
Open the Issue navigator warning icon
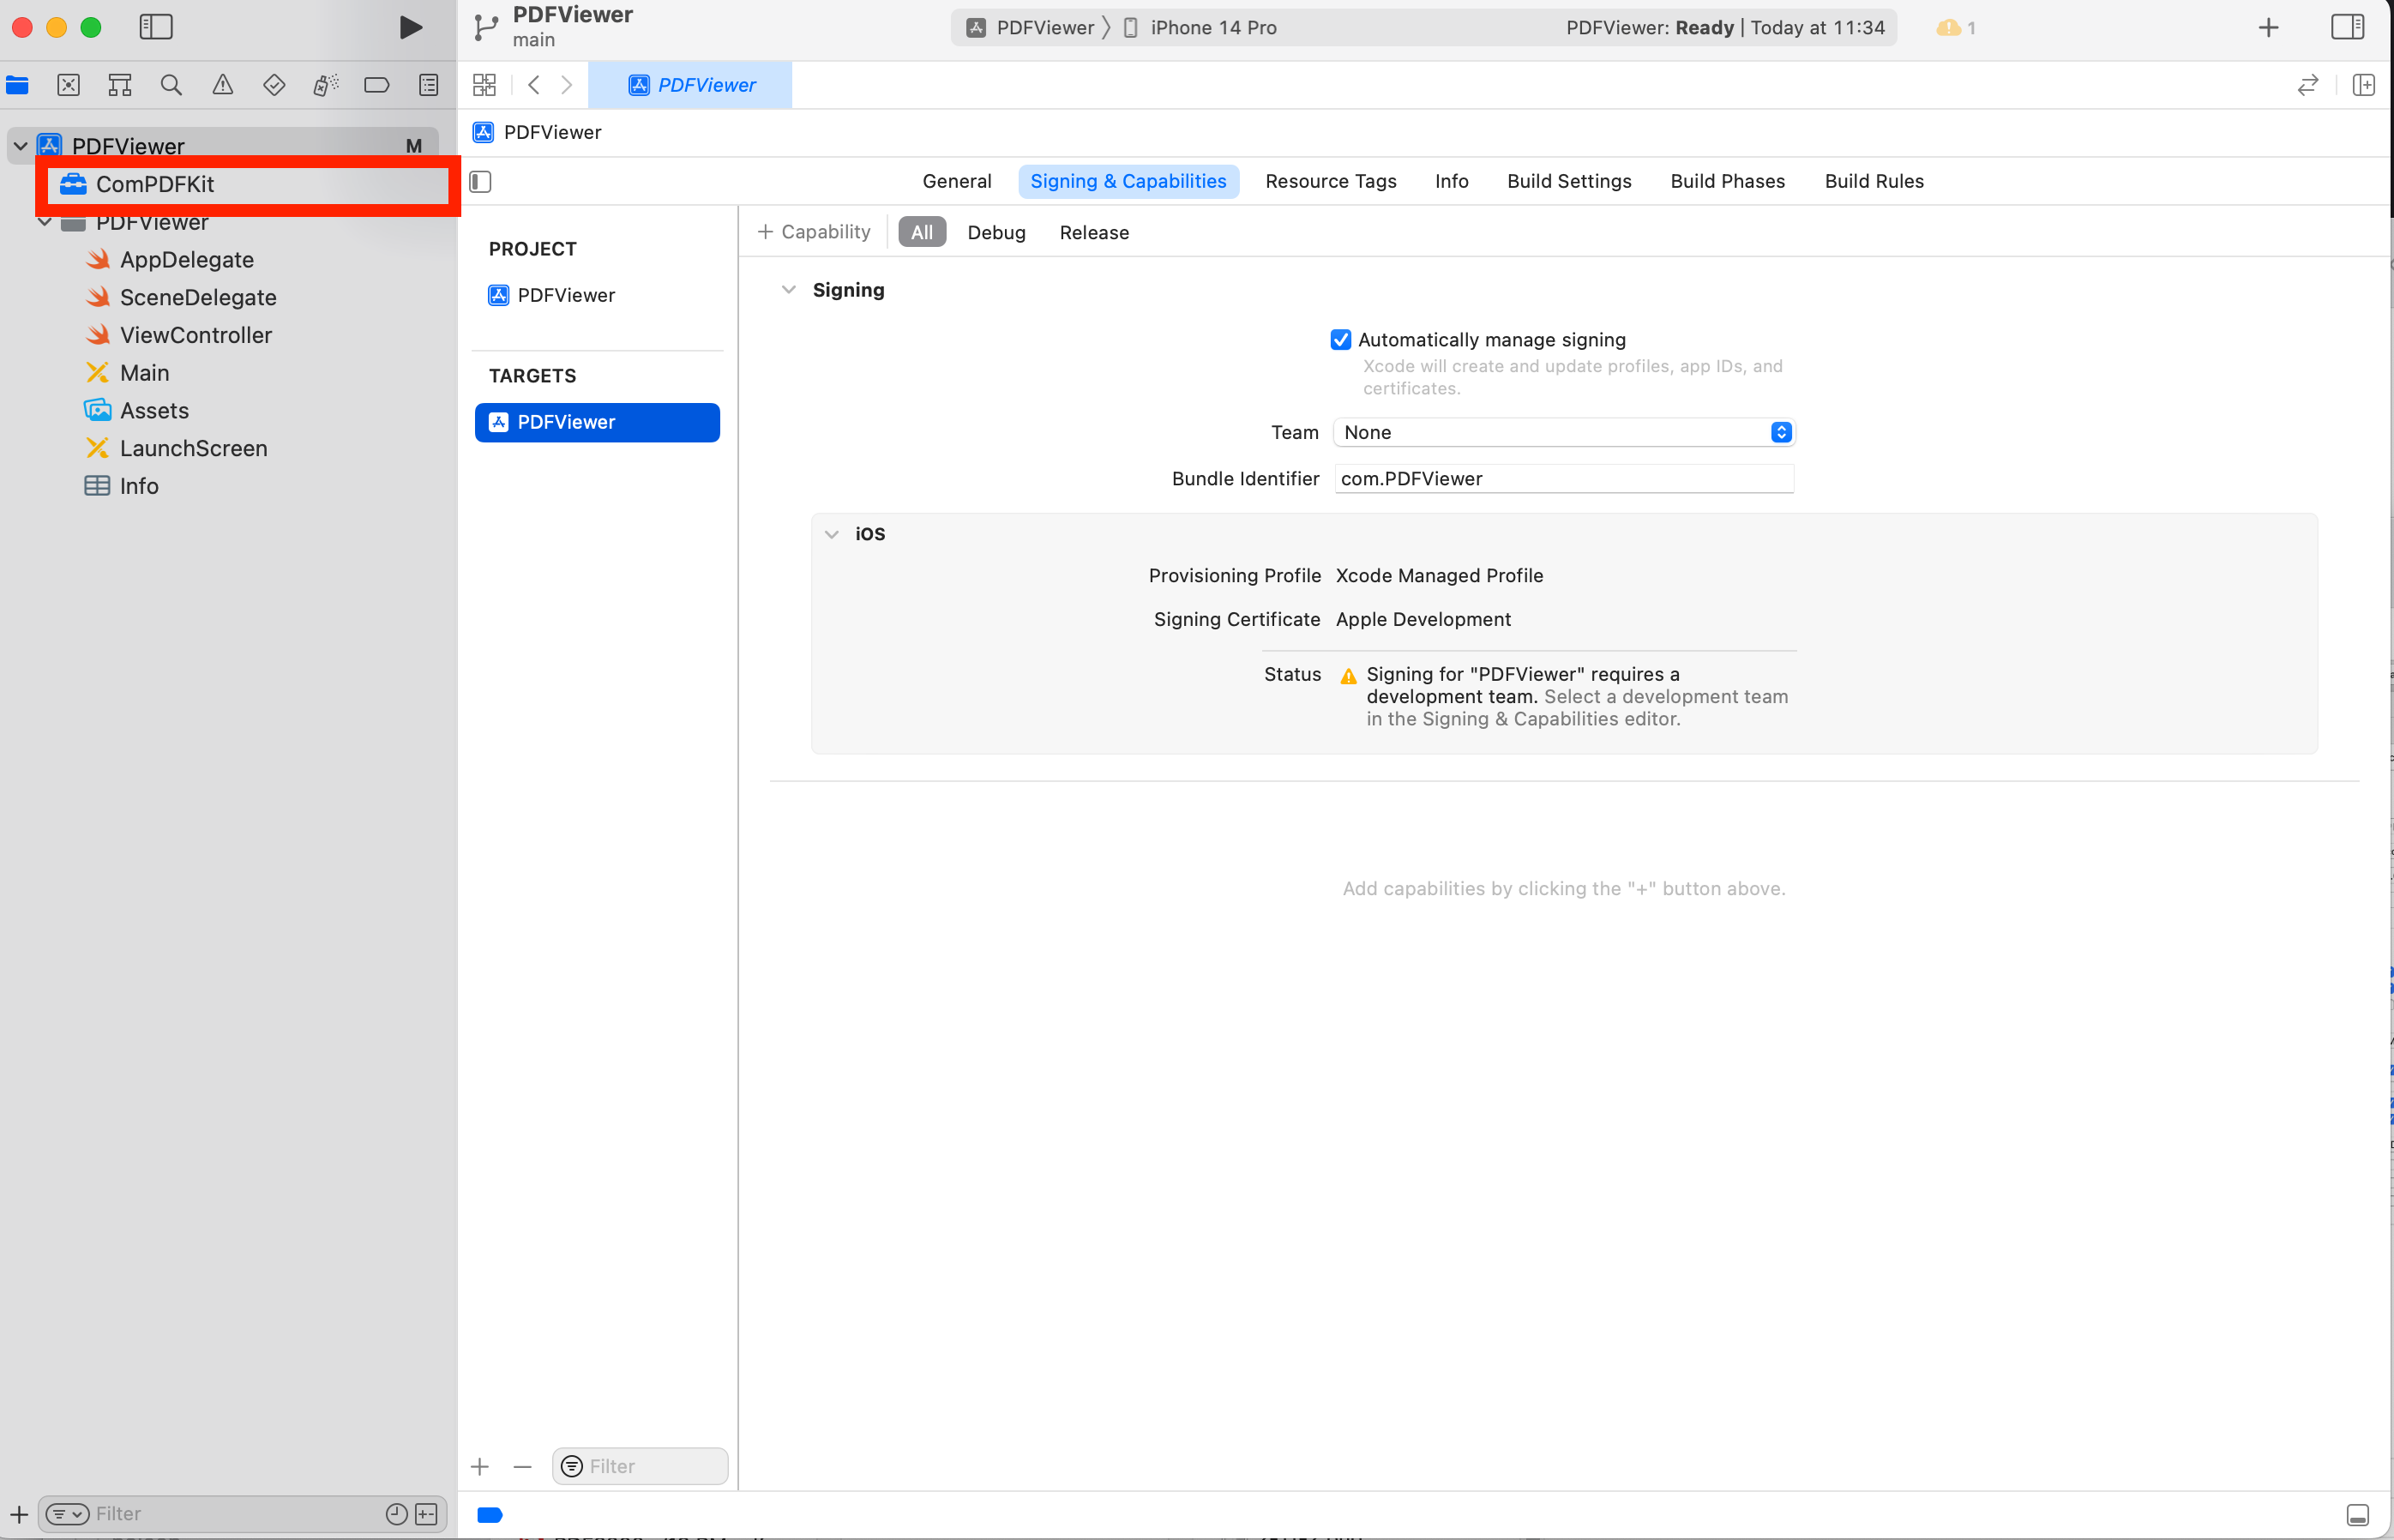(222, 85)
